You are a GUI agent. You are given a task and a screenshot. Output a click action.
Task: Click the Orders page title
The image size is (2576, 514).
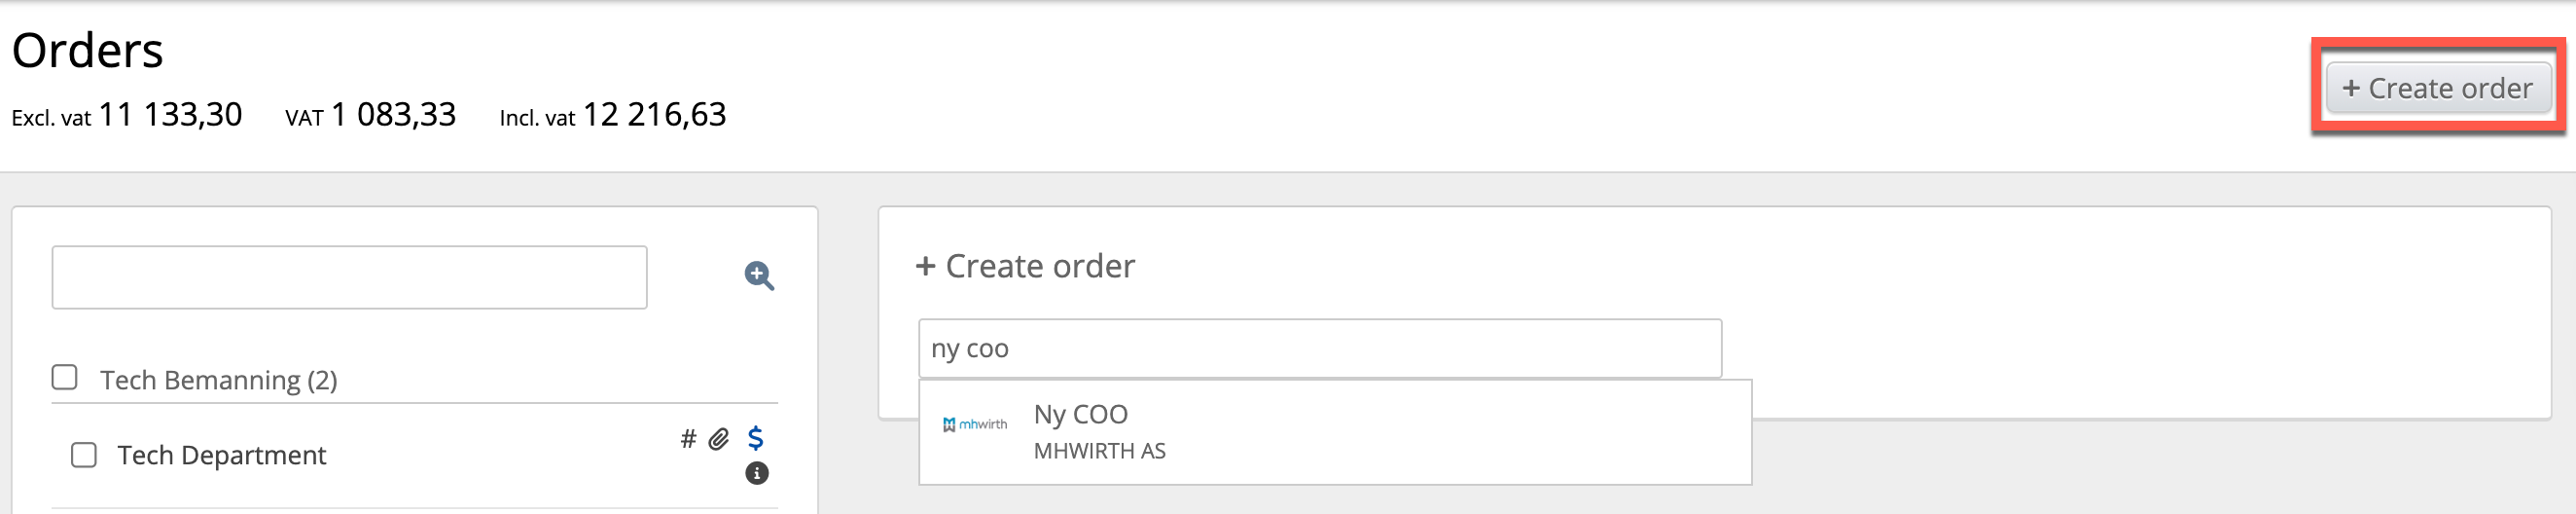click(x=87, y=50)
